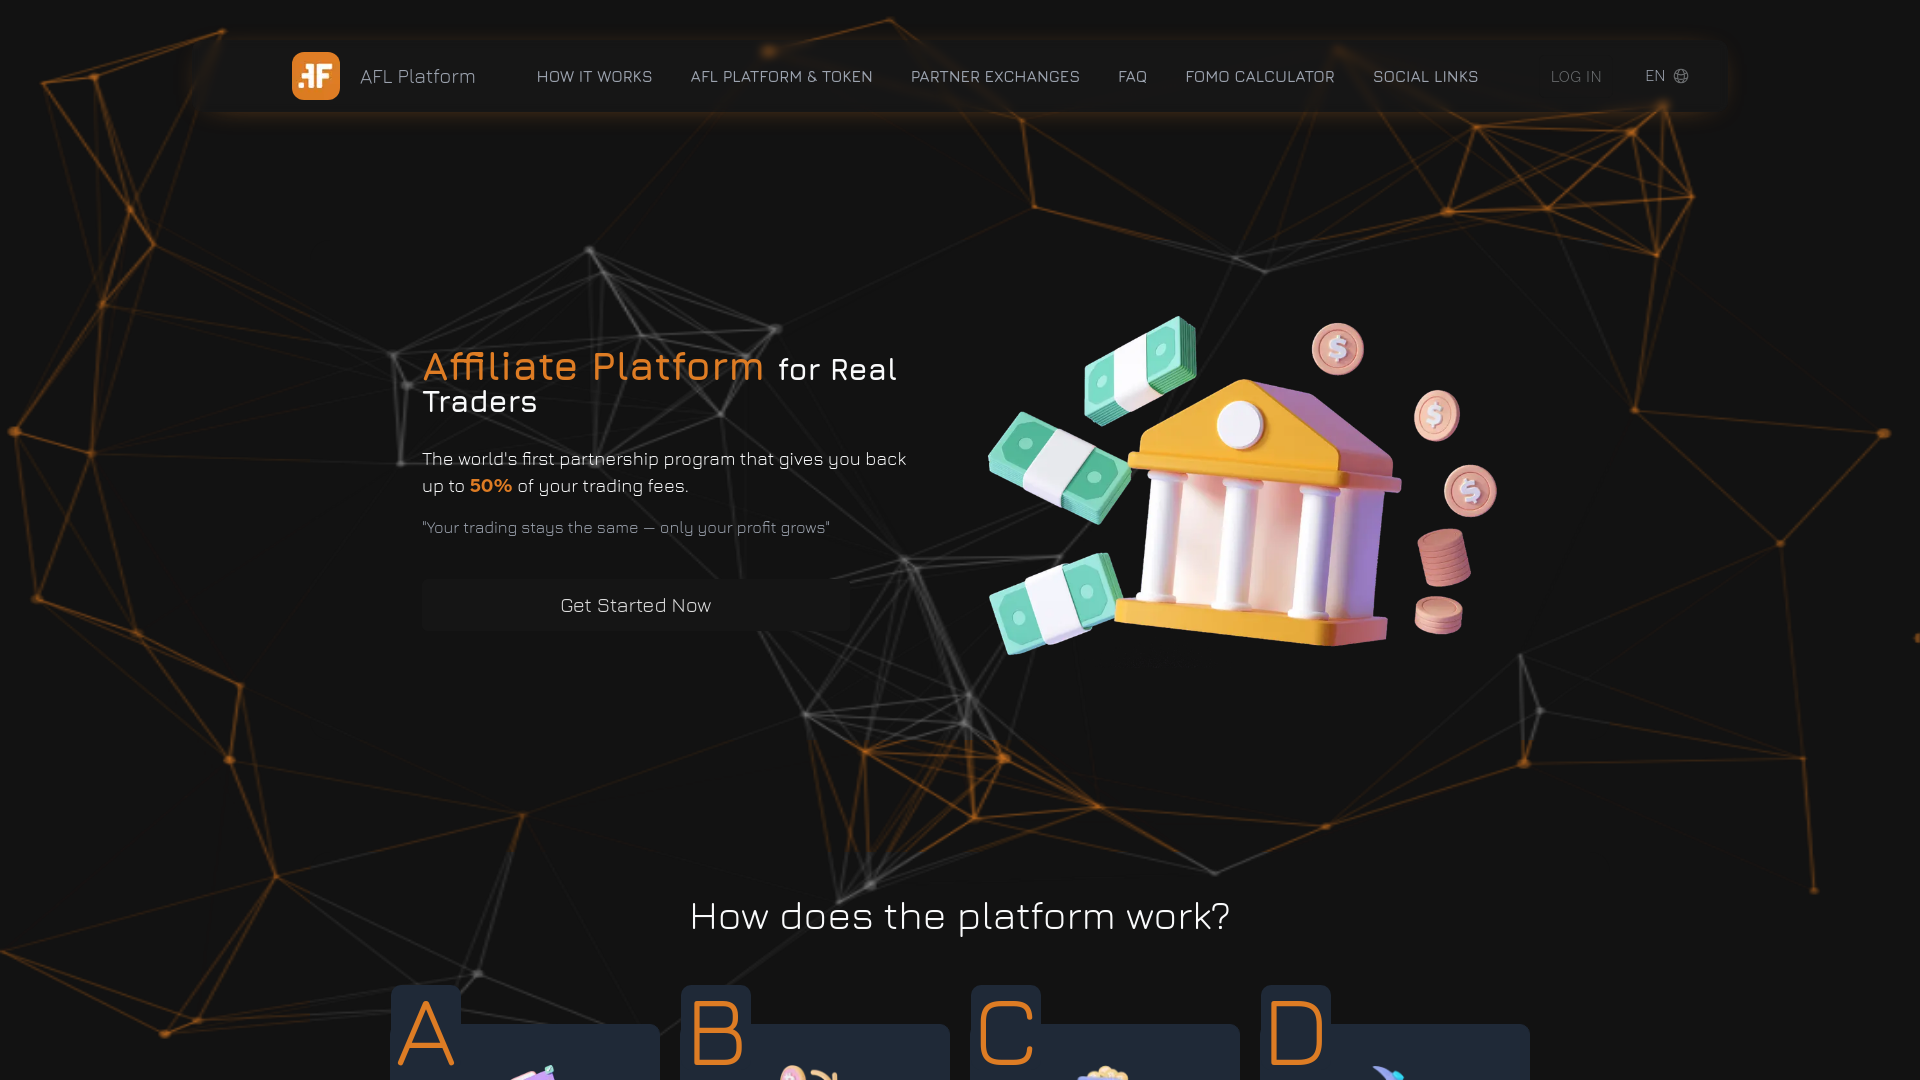Go to AFL PLATFORM & TOKEN section
This screenshot has height=1080, width=1920.
pyautogui.click(x=781, y=76)
